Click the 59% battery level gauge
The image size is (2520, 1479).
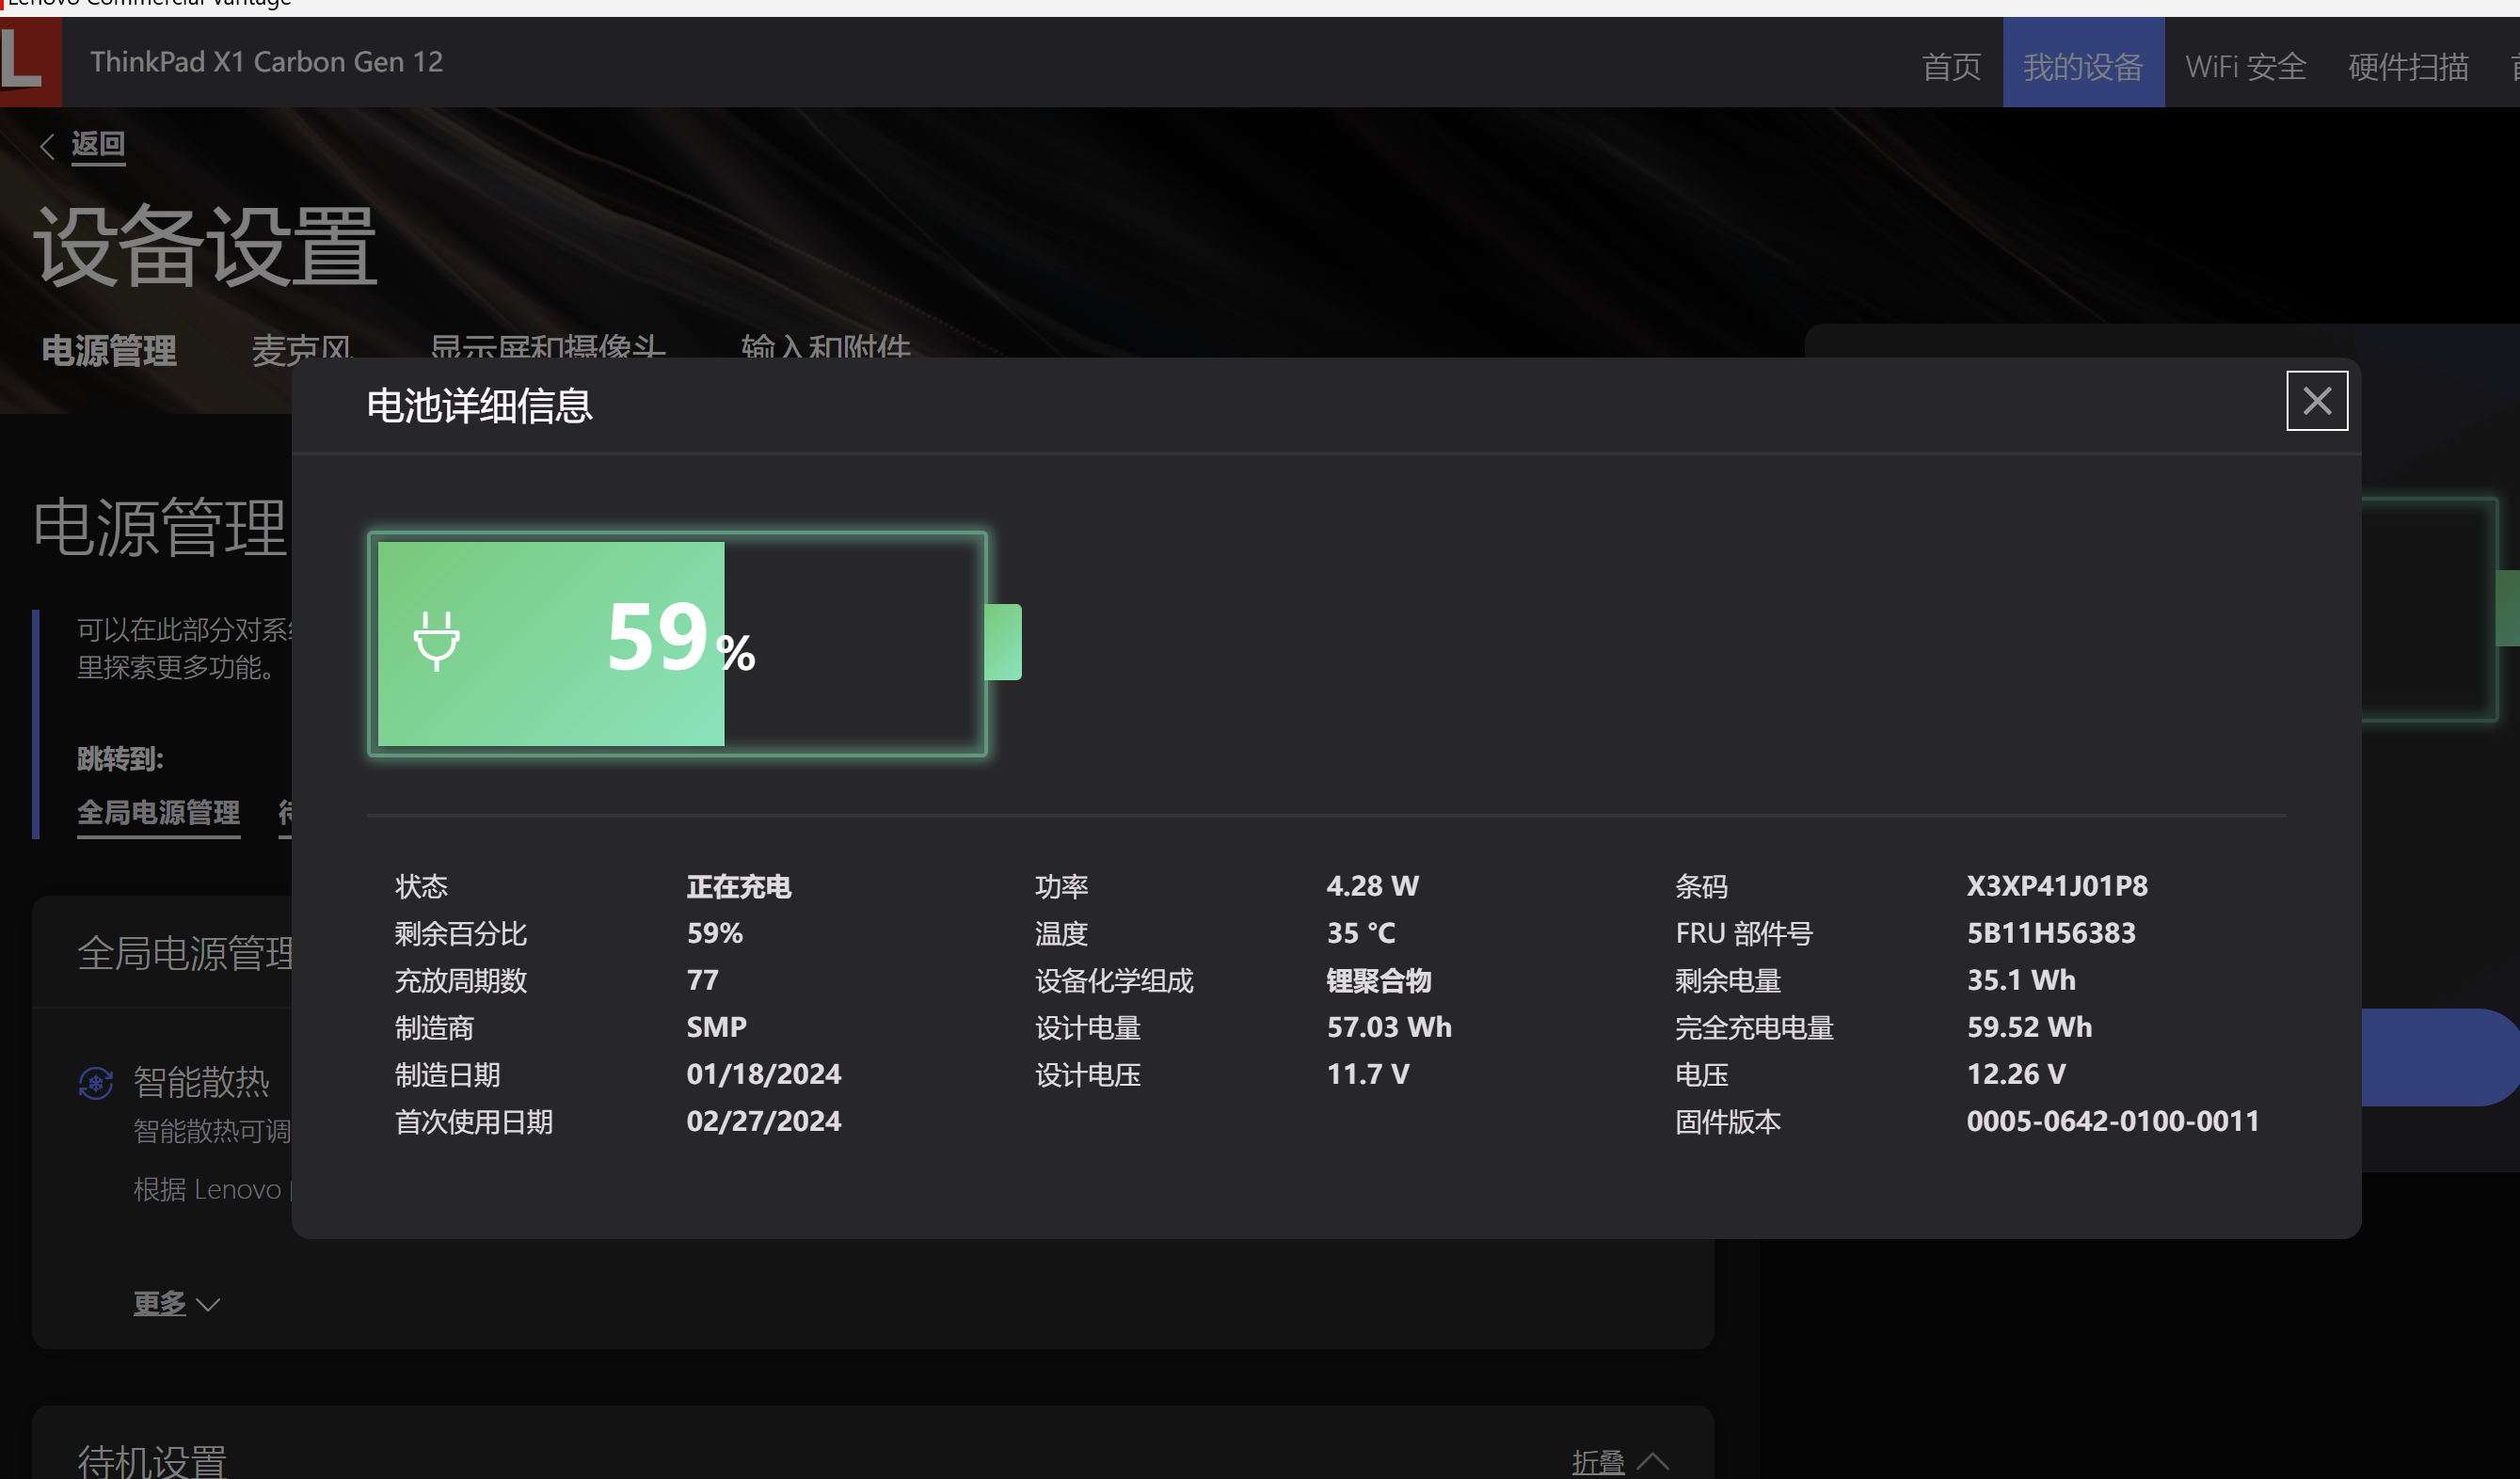coord(694,643)
